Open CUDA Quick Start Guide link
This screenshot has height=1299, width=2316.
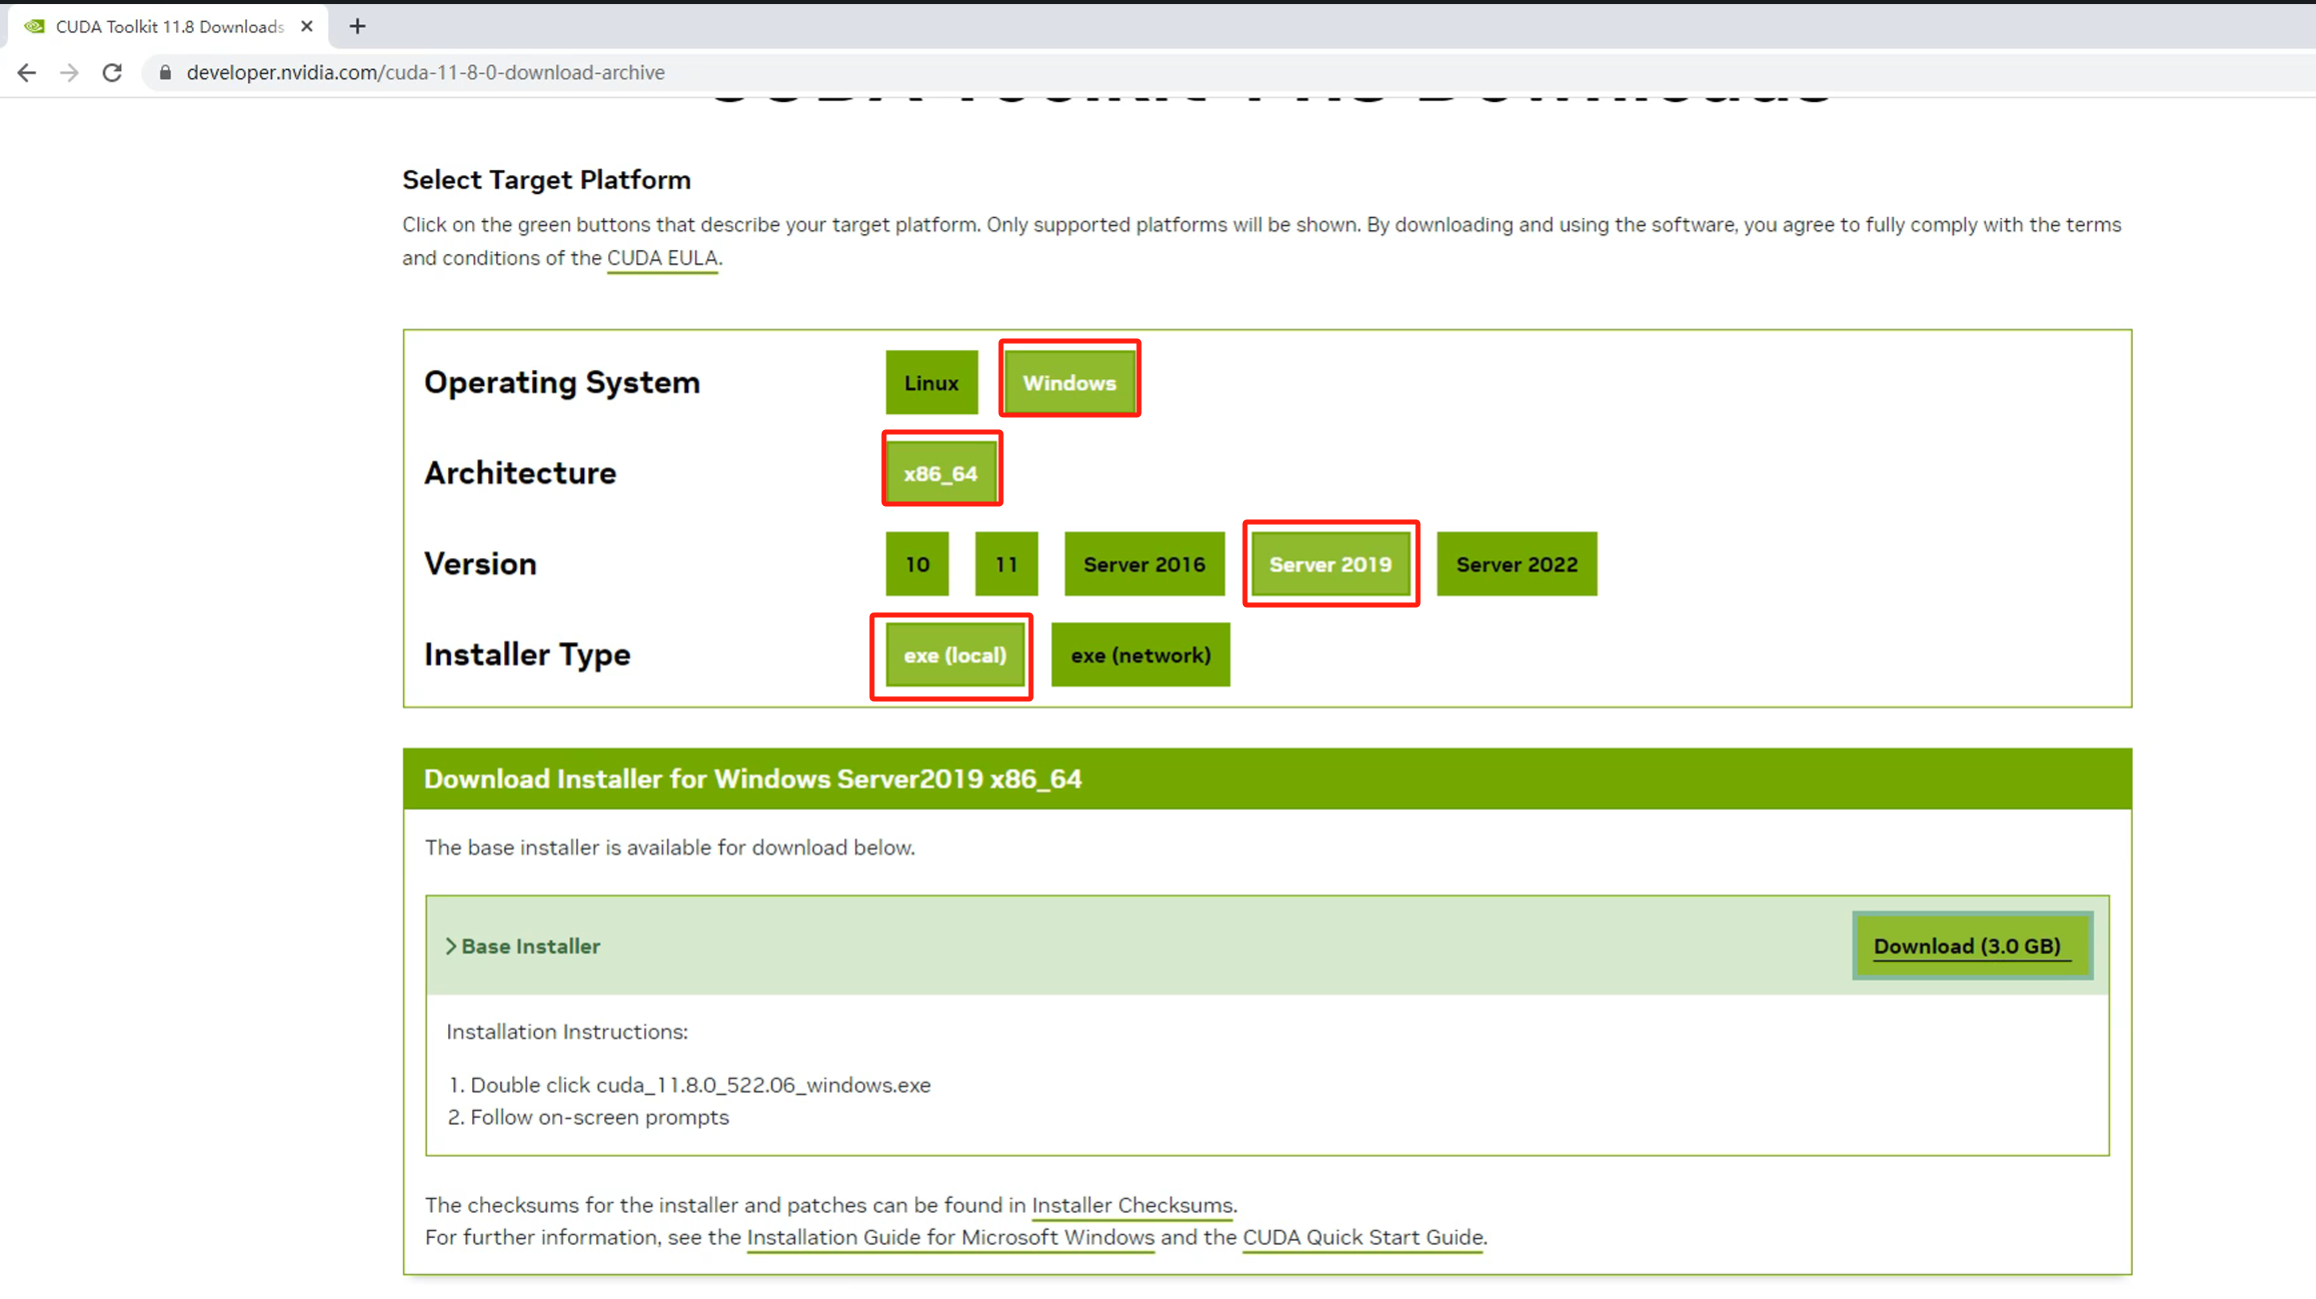point(1363,1237)
